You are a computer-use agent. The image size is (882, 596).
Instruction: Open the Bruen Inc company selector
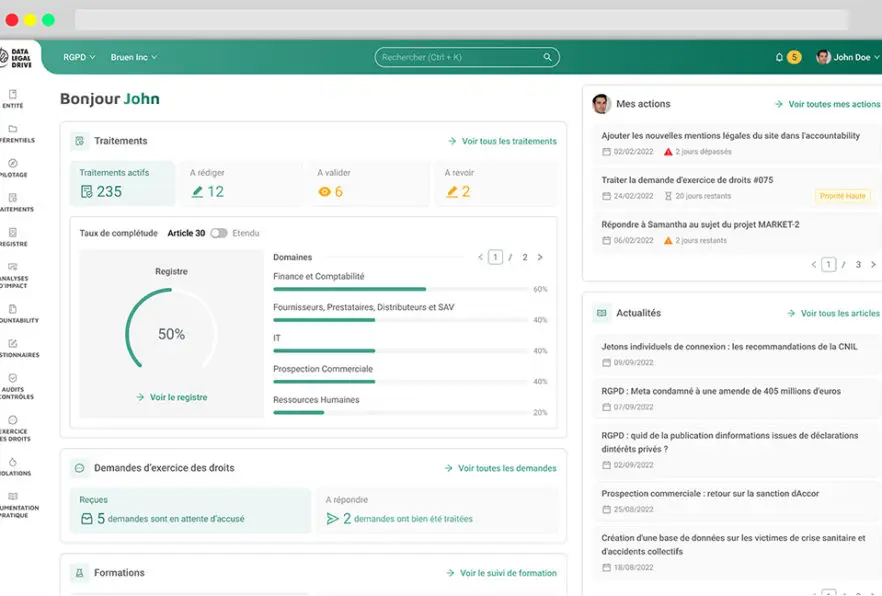(x=134, y=57)
